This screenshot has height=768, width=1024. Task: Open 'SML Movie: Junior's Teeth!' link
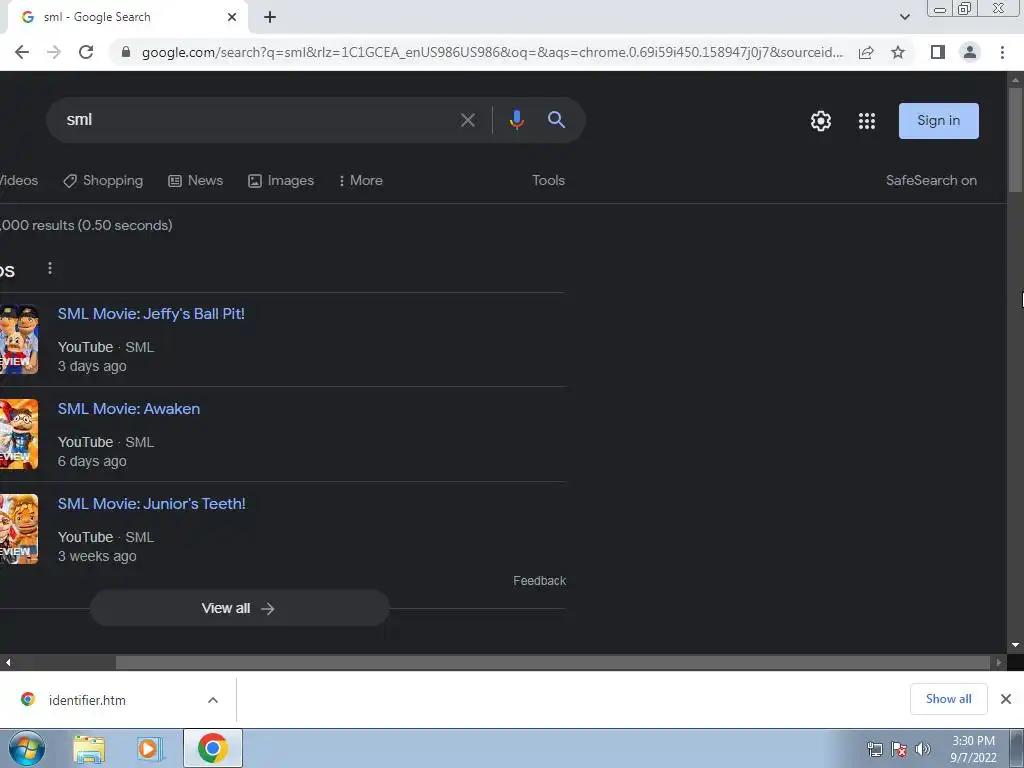152,504
